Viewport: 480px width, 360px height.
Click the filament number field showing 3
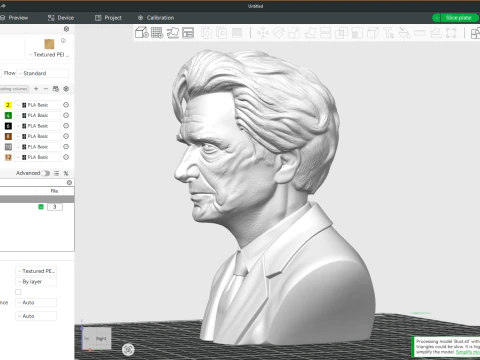[55, 207]
